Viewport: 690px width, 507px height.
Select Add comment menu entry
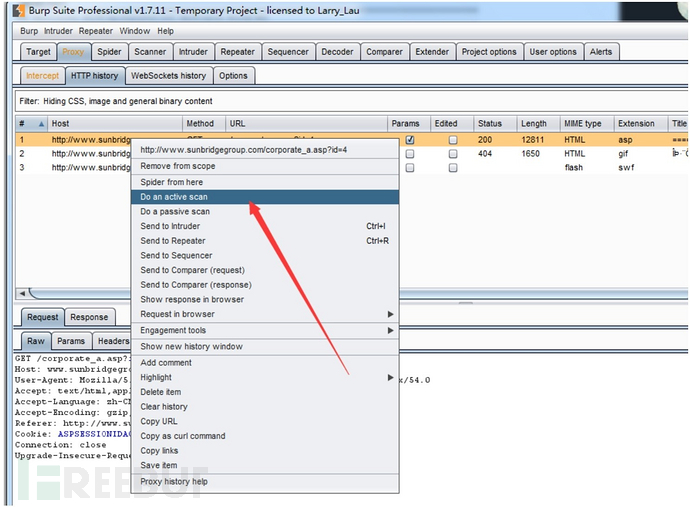tap(265, 363)
